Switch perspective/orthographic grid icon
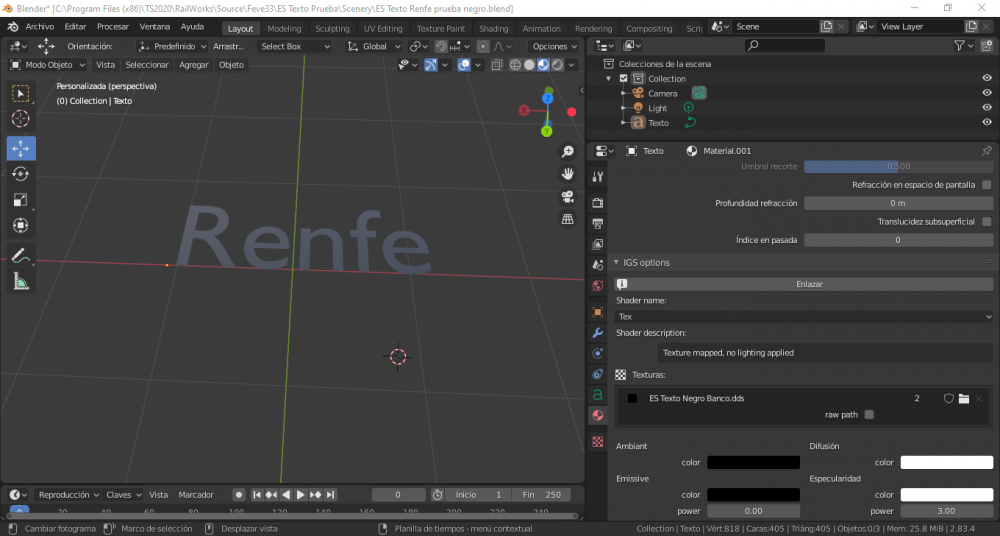Screen dimensions: 1000x536 pyautogui.click(x=568, y=219)
